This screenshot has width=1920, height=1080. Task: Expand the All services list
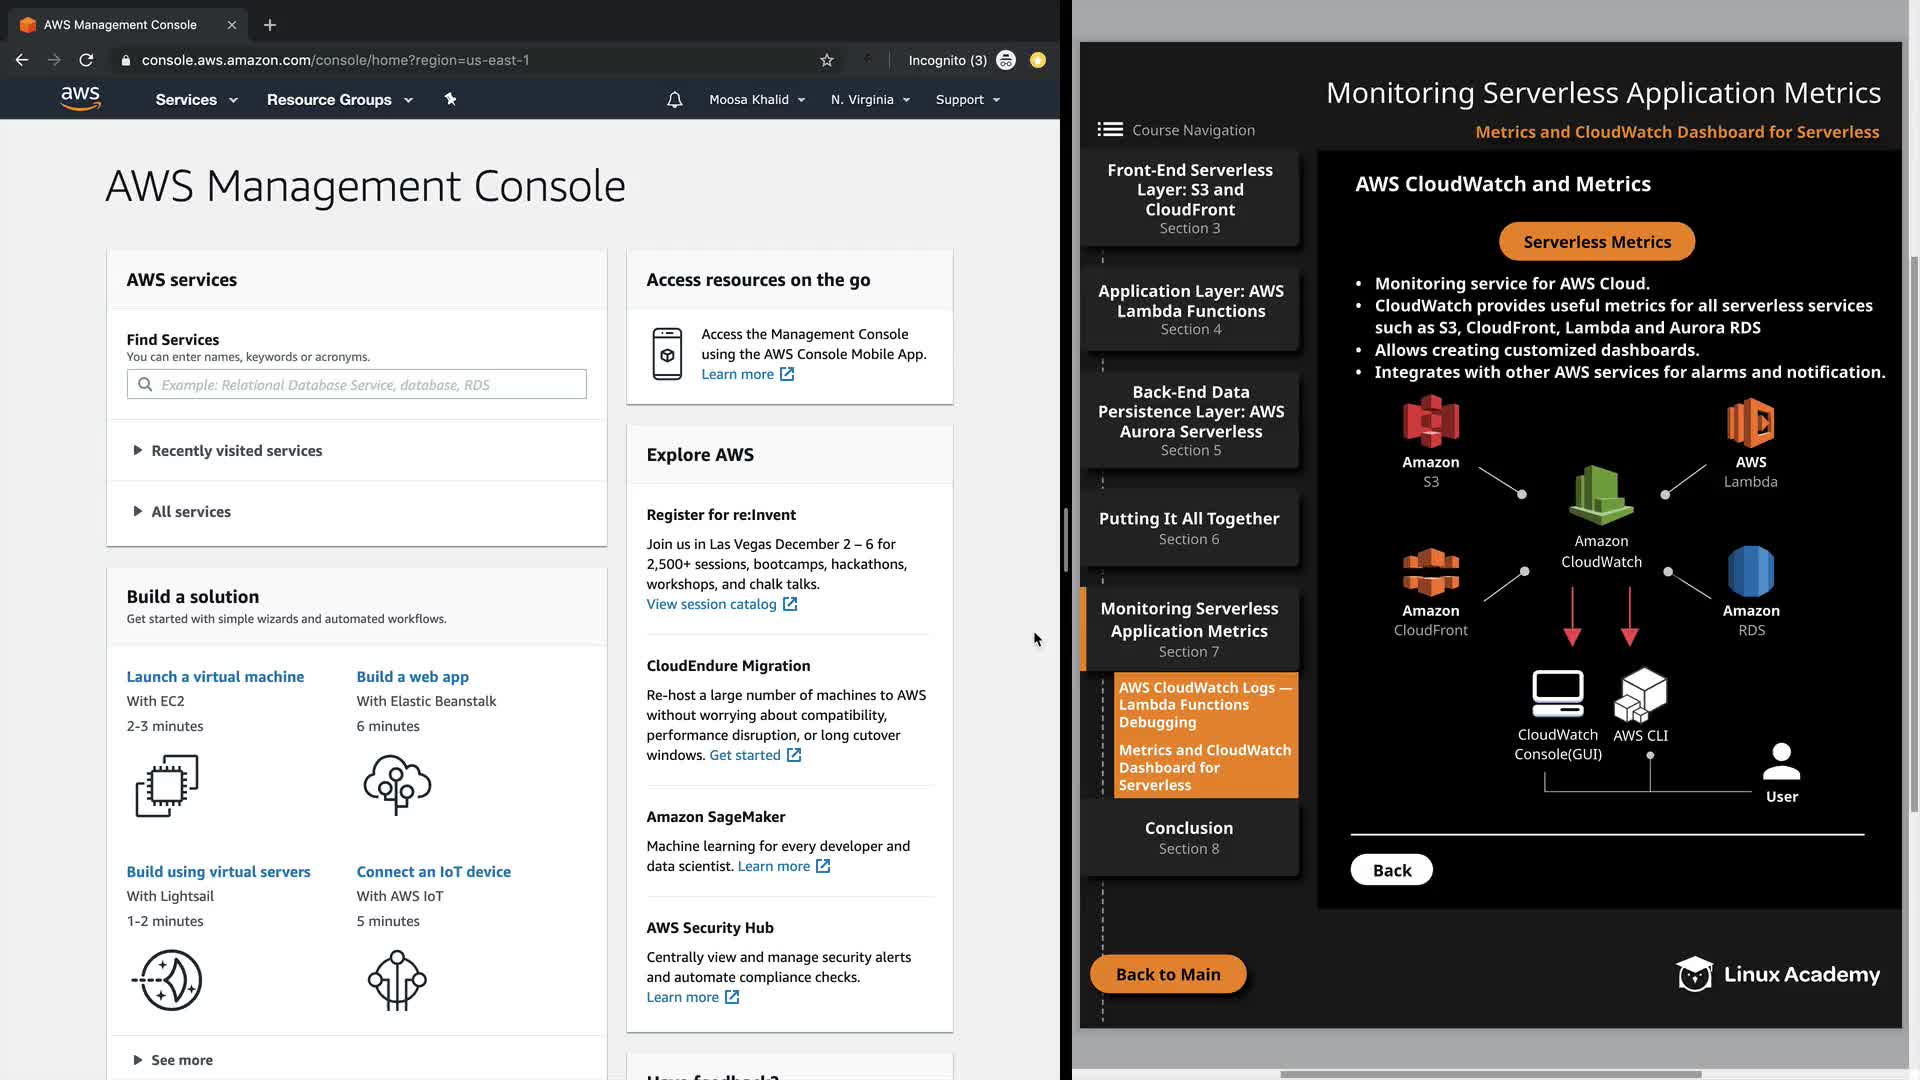191,512
